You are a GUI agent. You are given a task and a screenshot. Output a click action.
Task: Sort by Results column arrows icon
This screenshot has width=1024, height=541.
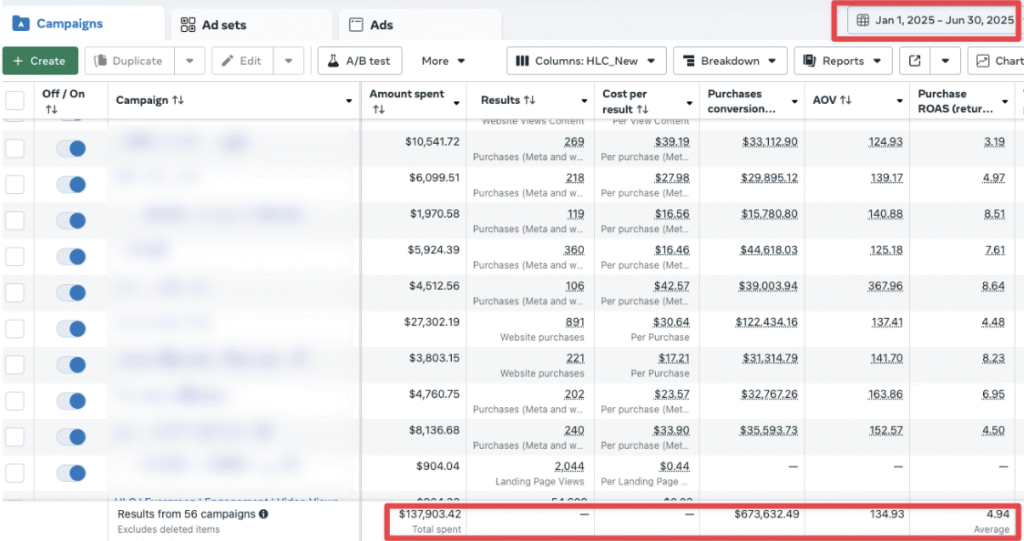[530, 100]
